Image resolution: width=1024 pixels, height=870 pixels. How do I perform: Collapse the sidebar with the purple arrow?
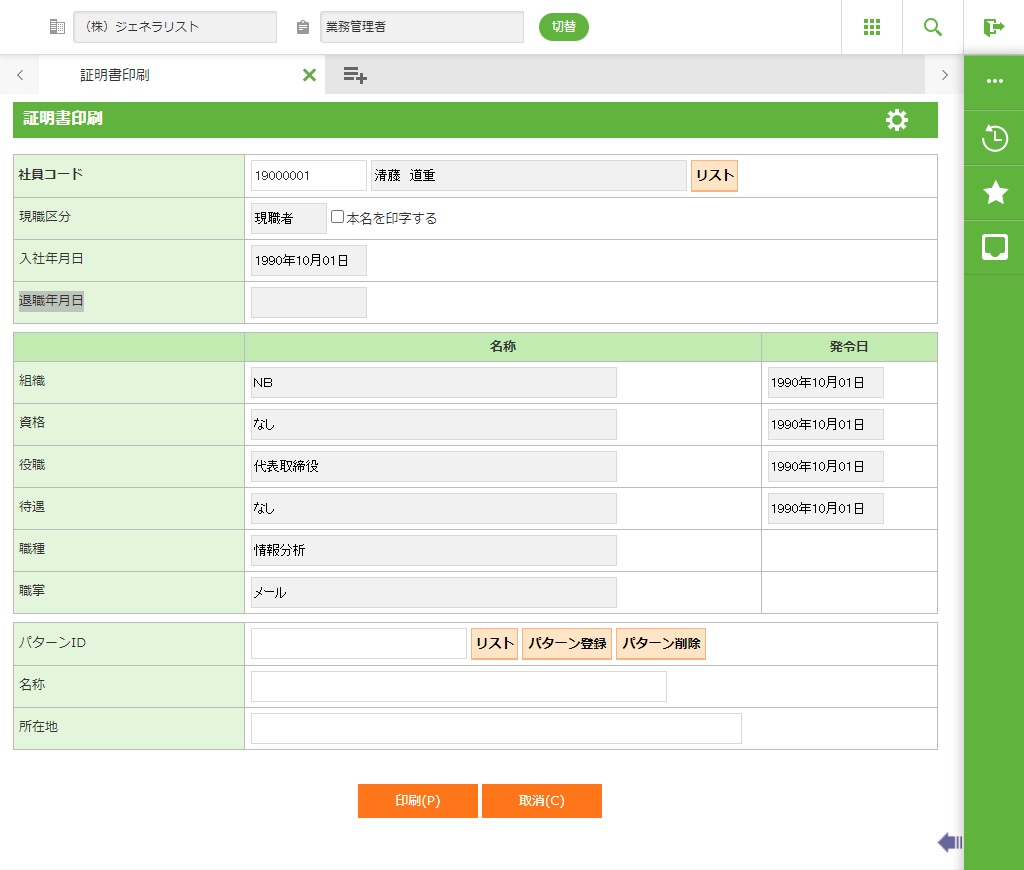[x=949, y=843]
